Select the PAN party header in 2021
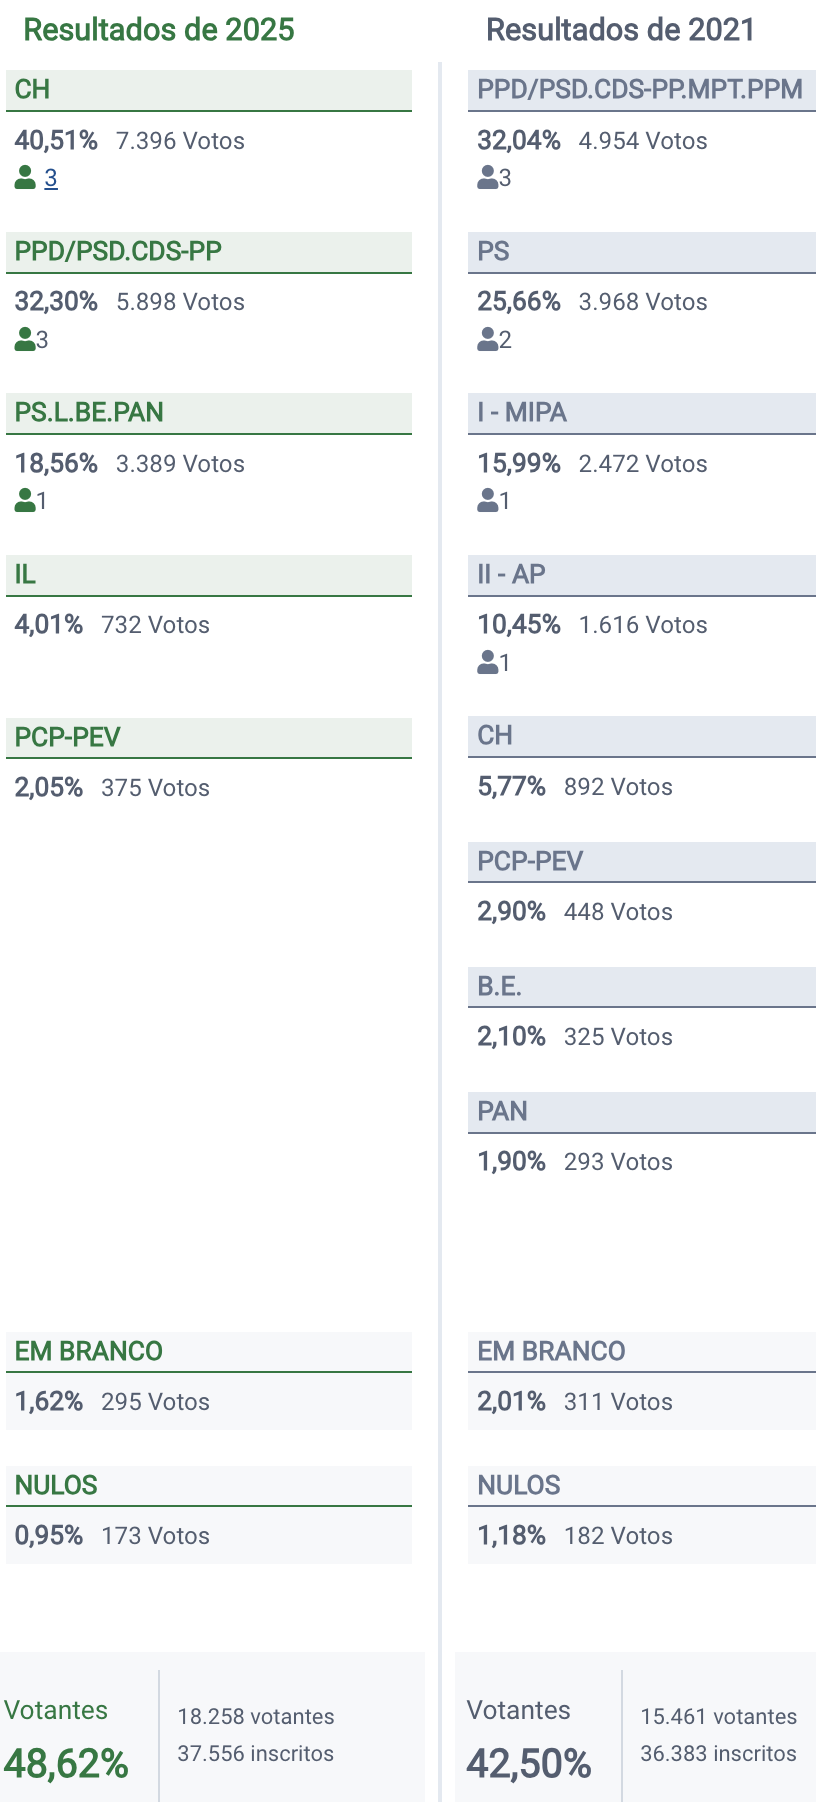The width and height of the screenshot is (816, 1802). (x=641, y=1112)
